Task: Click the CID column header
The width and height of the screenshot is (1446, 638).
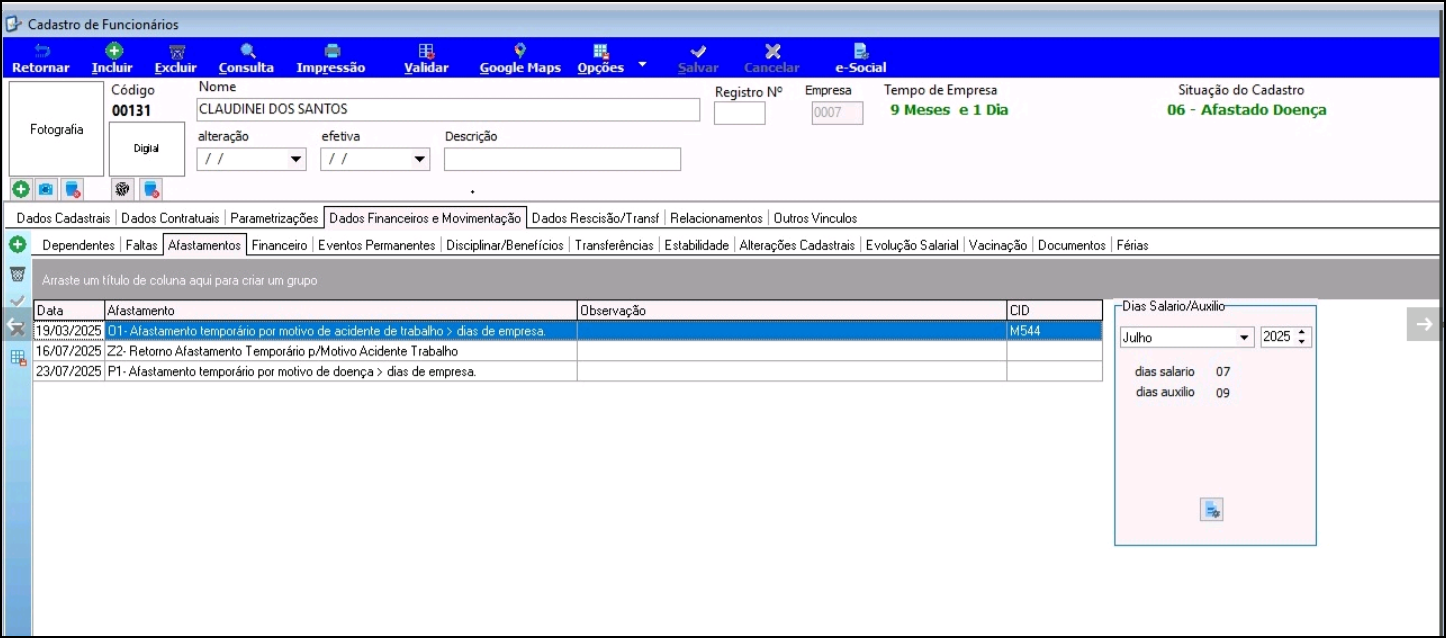Action: pos(1054,311)
